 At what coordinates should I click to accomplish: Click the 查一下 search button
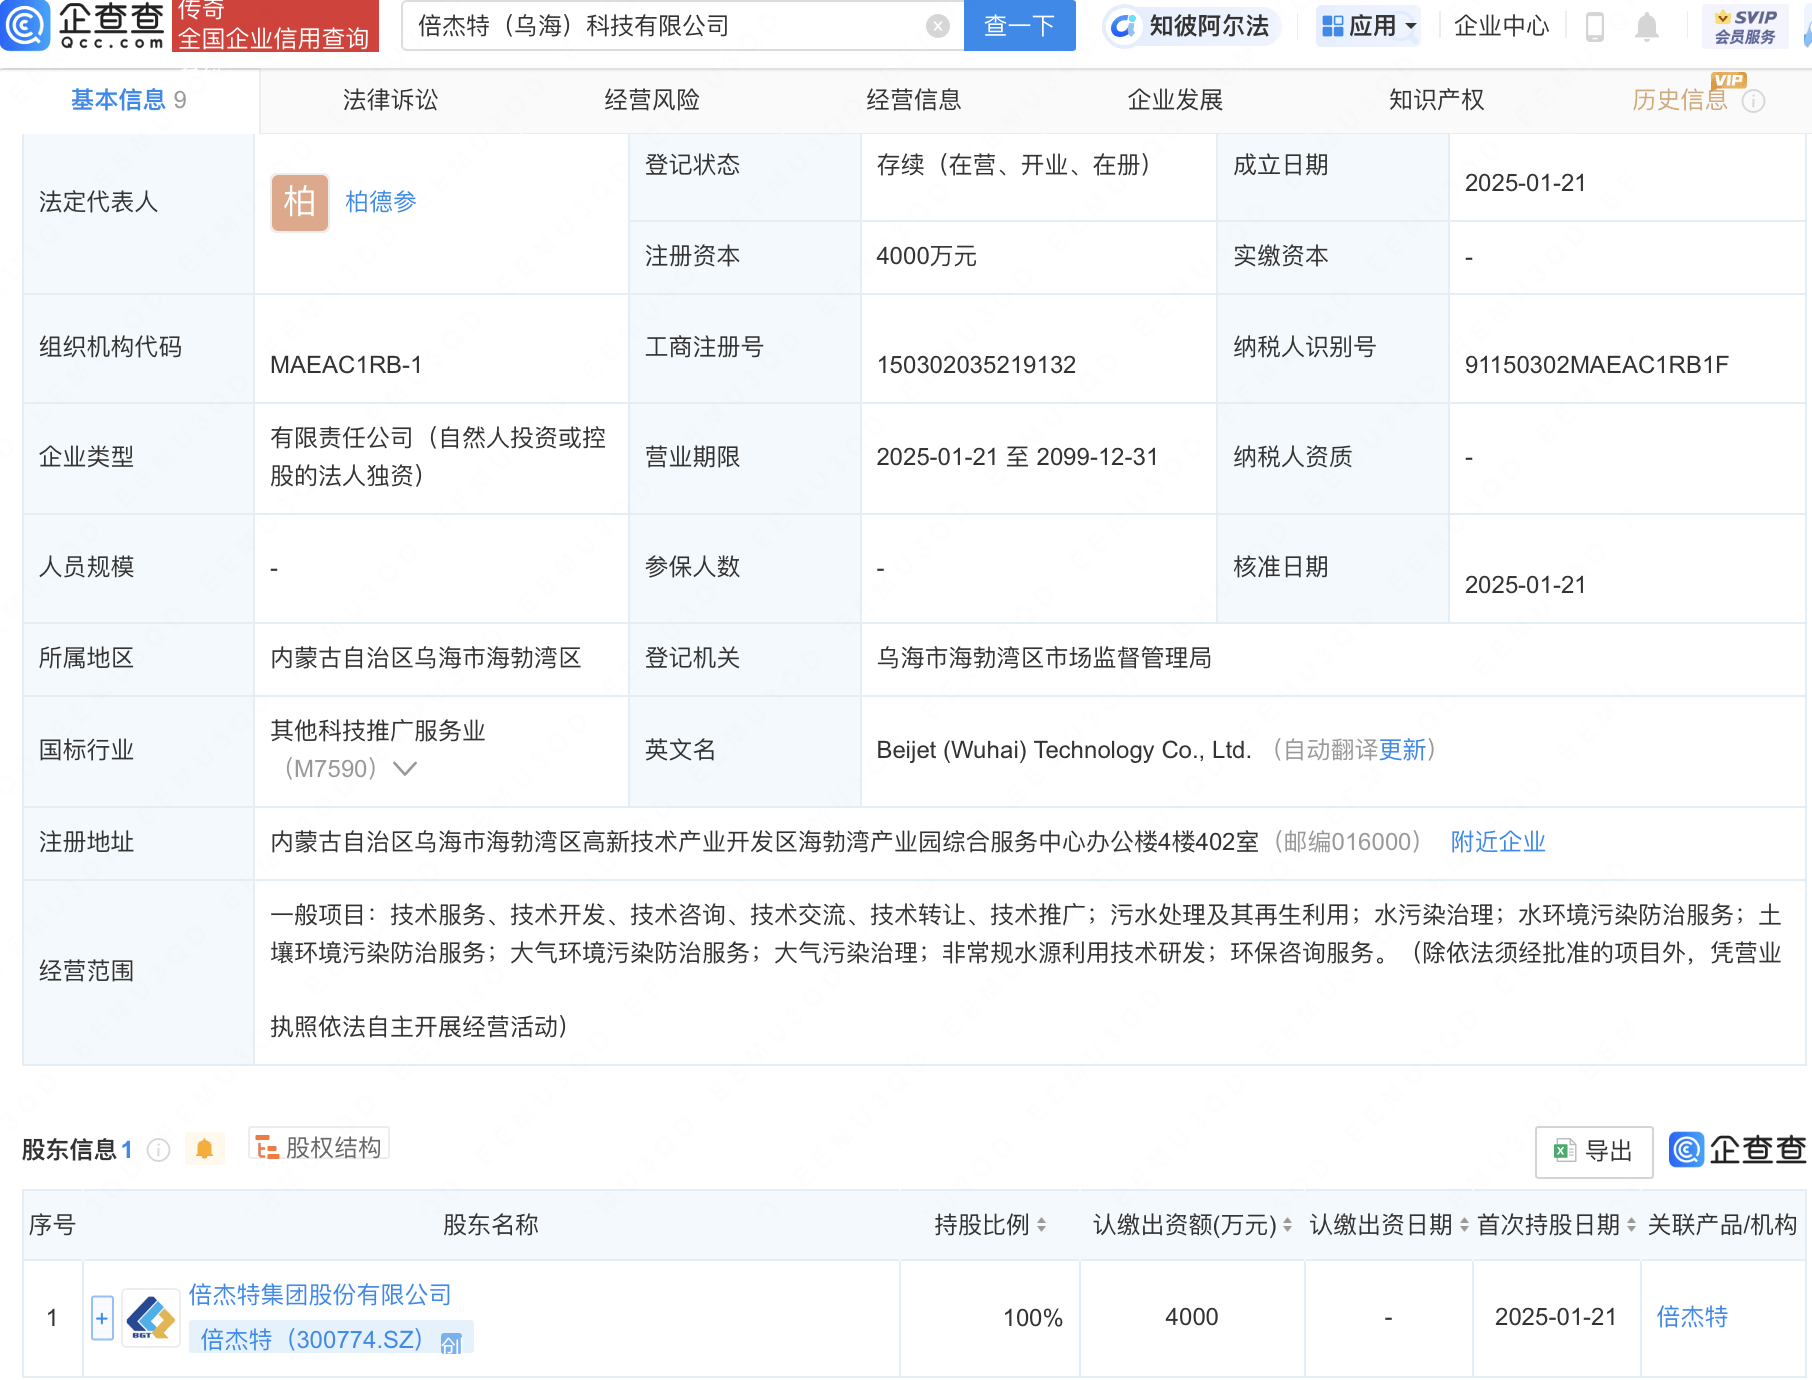(x=1019, y=25)
